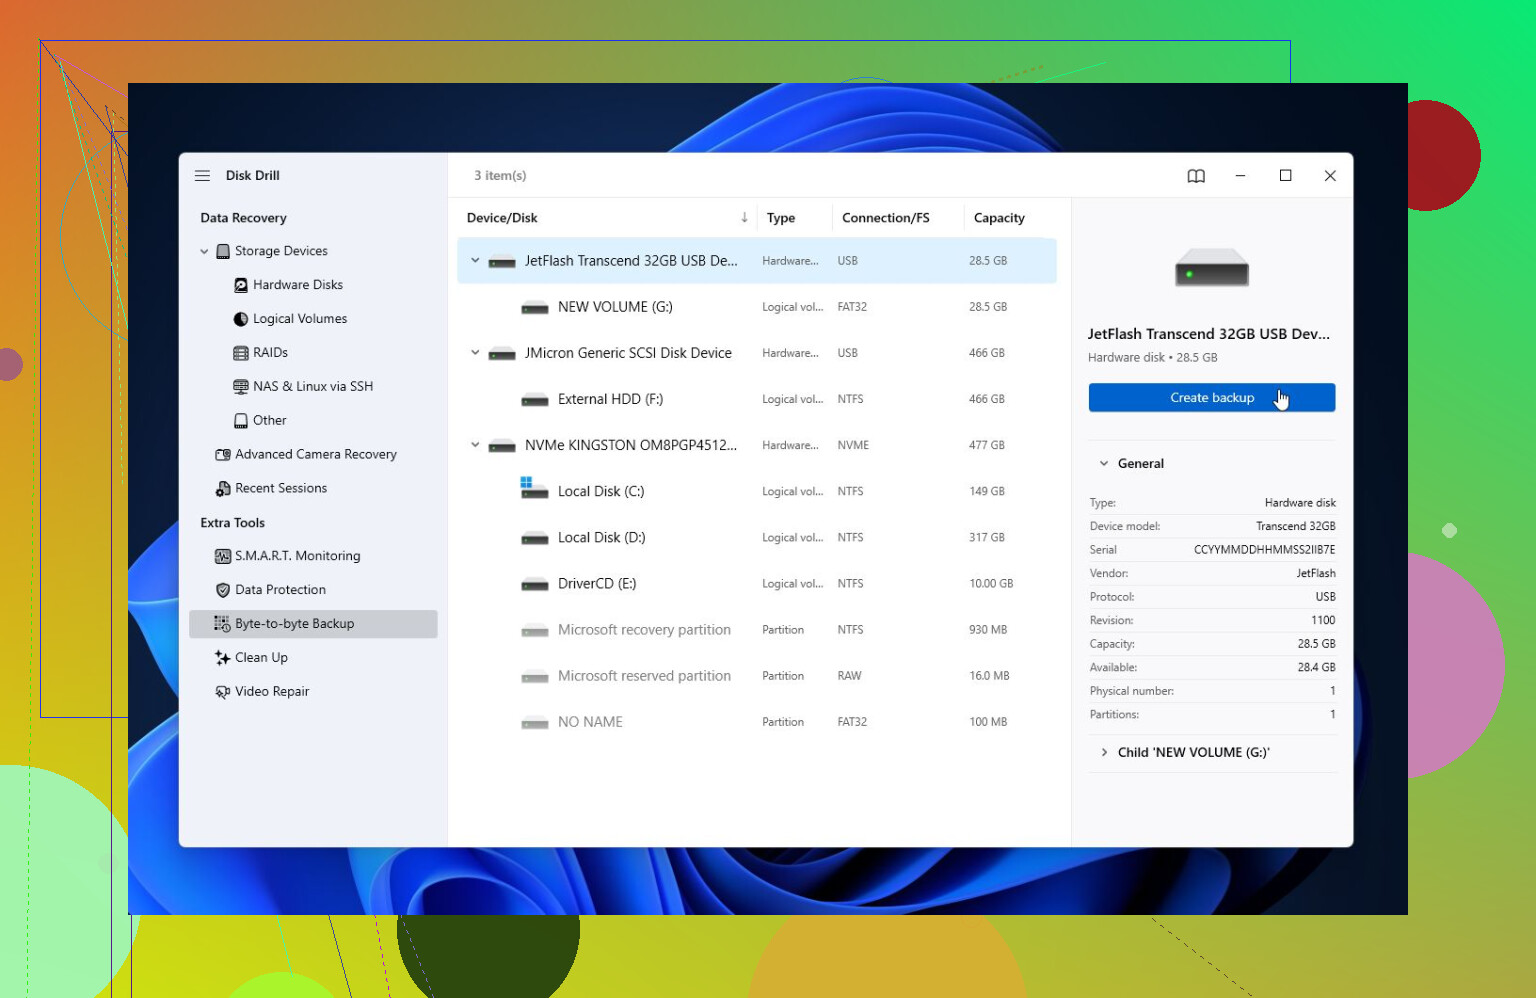Click the Advanced Camera Recovery icon
The width and height of the screenshot is (1536, 998).
[223, 455]
